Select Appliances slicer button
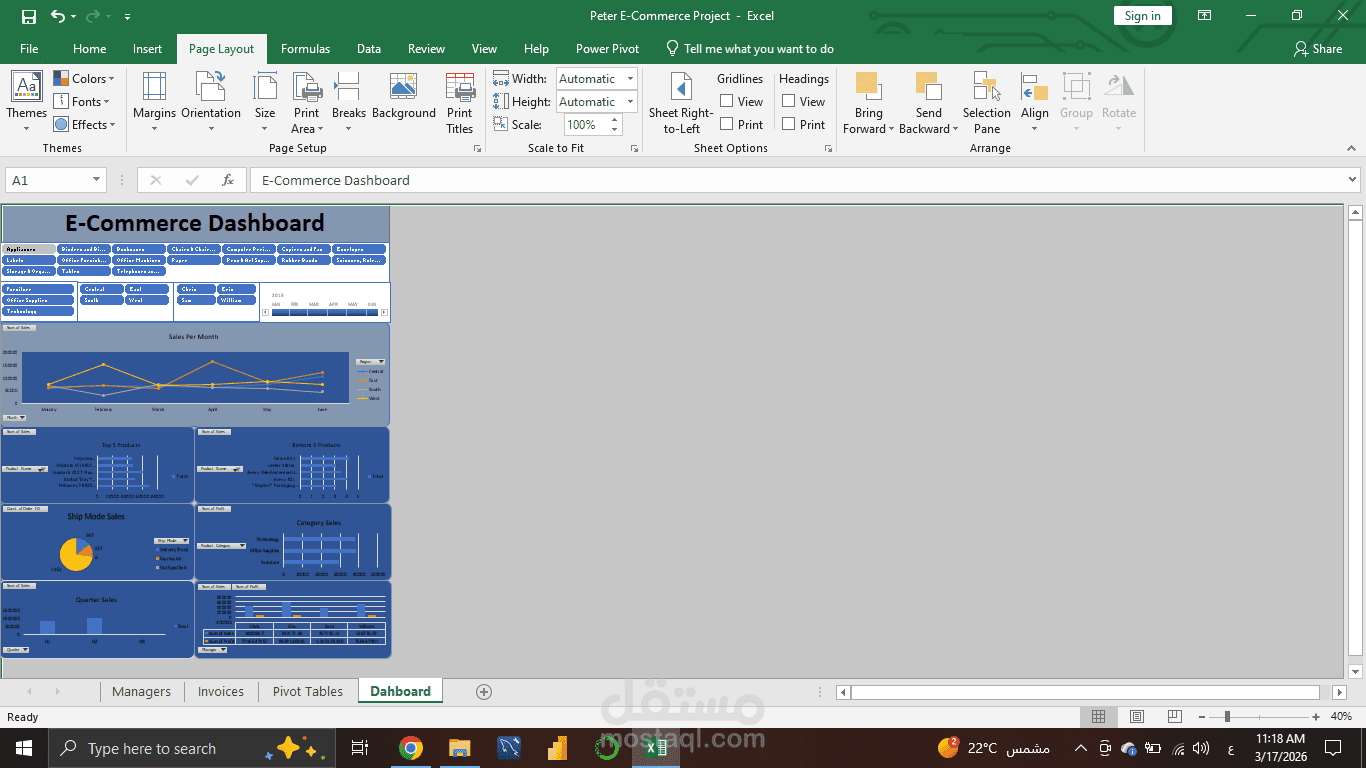The height and width of the screenshot is (768, 1366). pyautogui.click(x=28, y=249)
